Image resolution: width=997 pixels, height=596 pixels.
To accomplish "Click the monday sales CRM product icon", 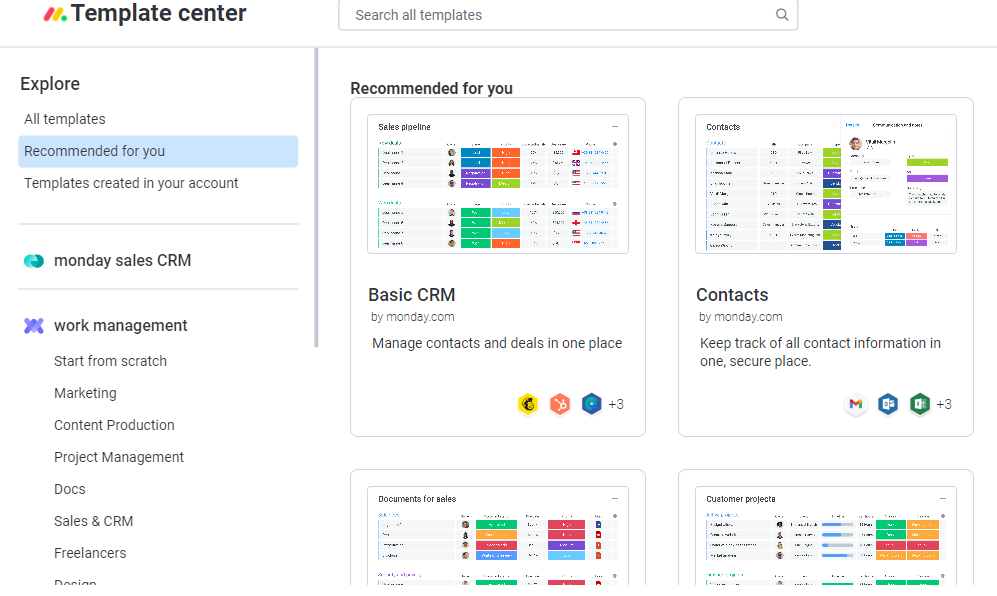I will tap(34, 261).
